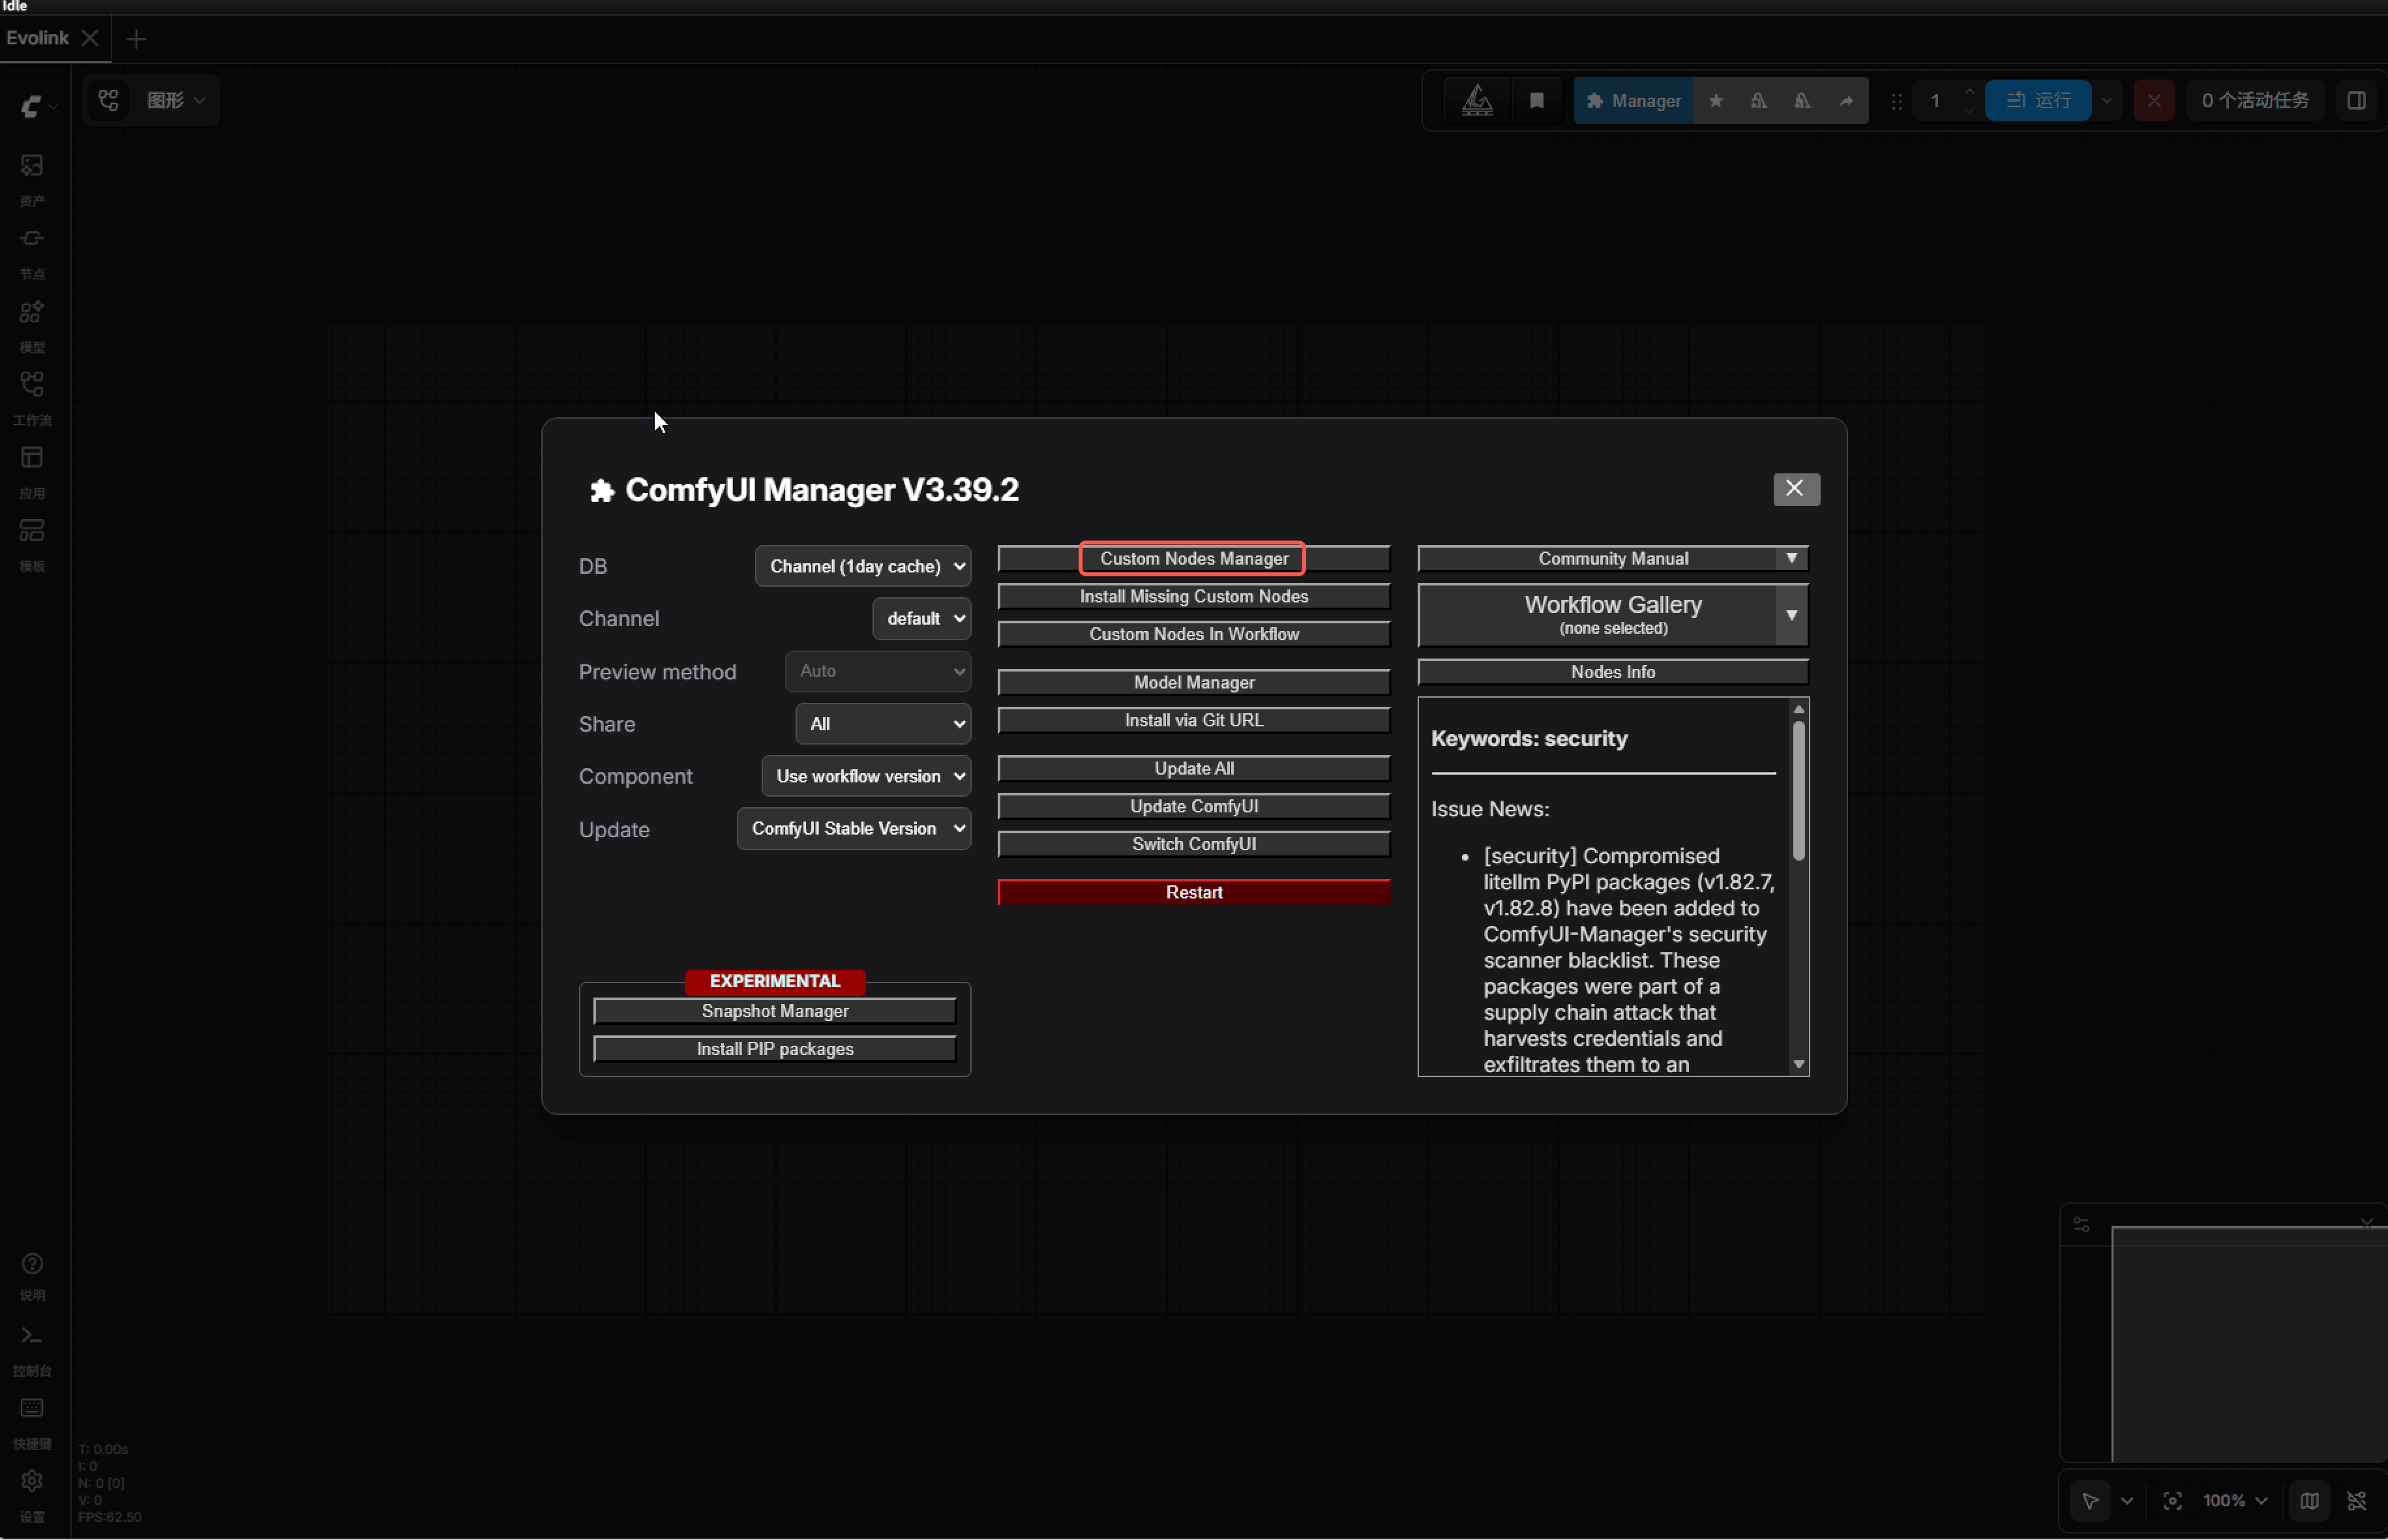Expand the run options chevron beside 运行
Viewport: 2388px width, 1540px height.
(x=2107, y=100)
